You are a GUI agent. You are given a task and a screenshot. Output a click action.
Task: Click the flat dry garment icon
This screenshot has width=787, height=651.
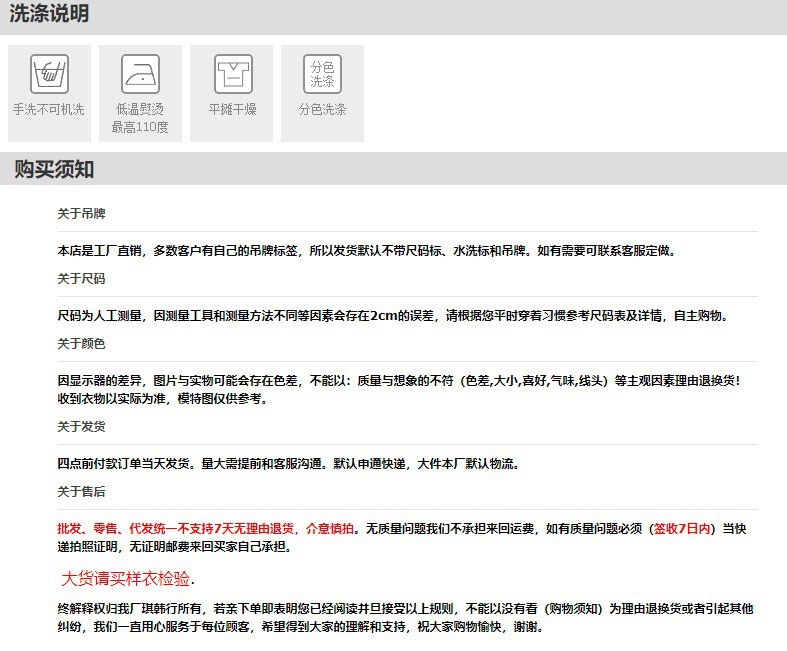coord(232,74)
